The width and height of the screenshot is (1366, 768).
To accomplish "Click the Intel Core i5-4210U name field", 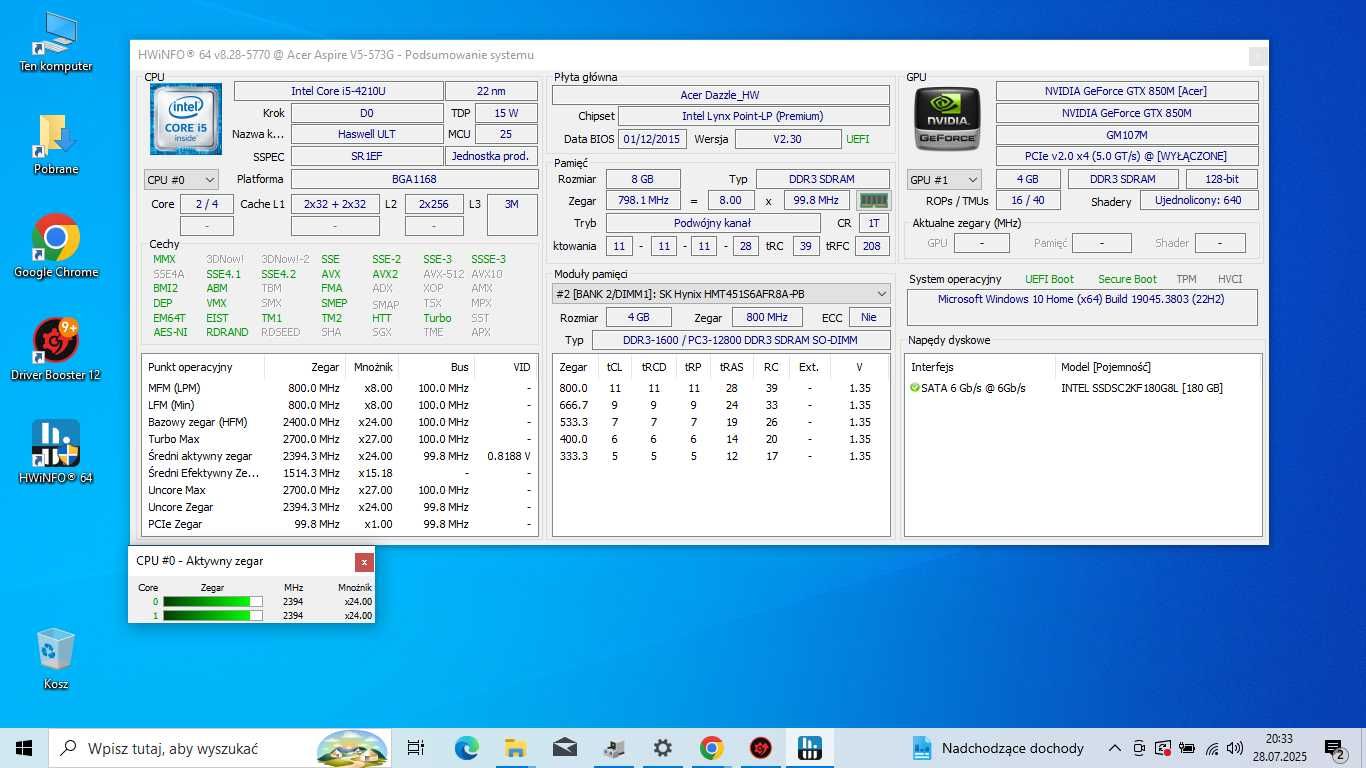I will 338,91.
